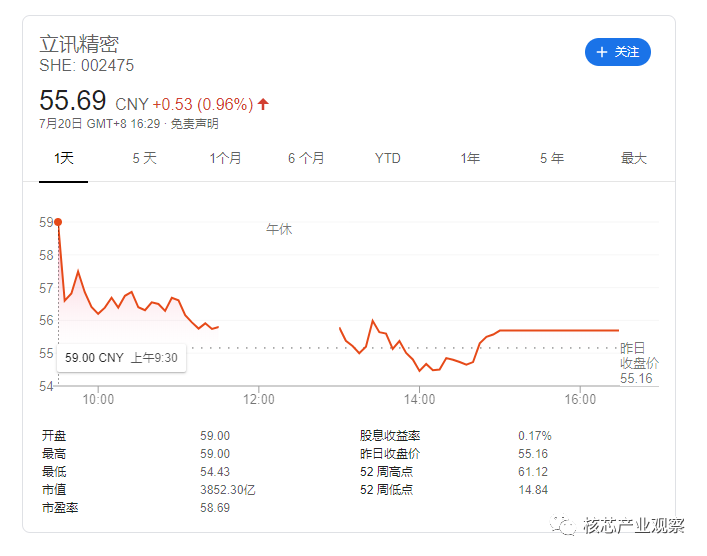This screenshot has height=556, width=707.
Task: Click the 午休 label on chart
Action: (279, 229)
